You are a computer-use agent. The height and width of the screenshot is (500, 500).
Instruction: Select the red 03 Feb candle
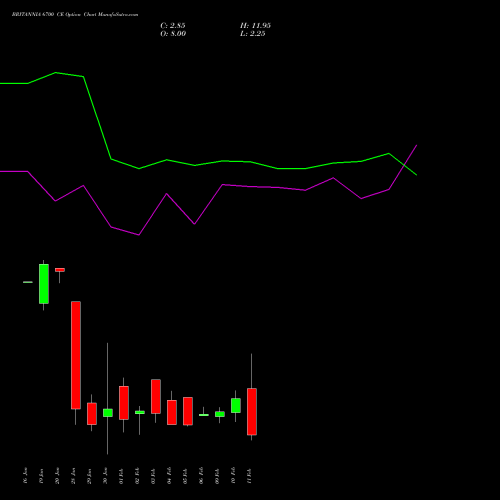(x=156, y=396)
